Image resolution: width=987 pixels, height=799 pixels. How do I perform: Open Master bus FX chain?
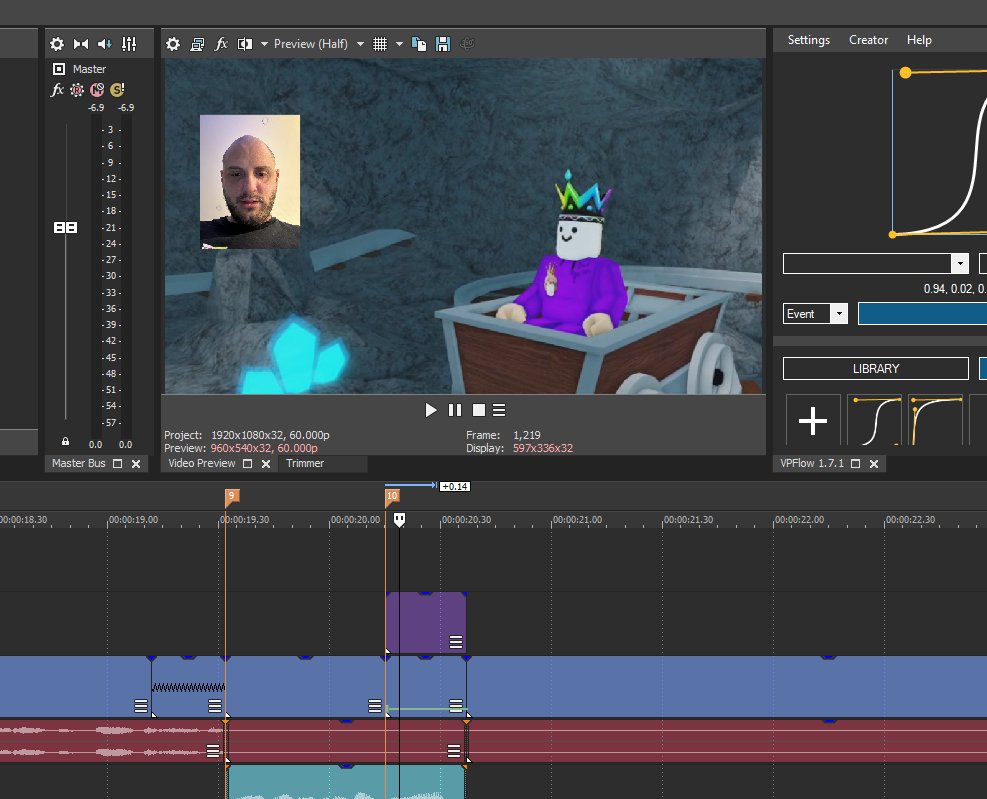point(57,89)
